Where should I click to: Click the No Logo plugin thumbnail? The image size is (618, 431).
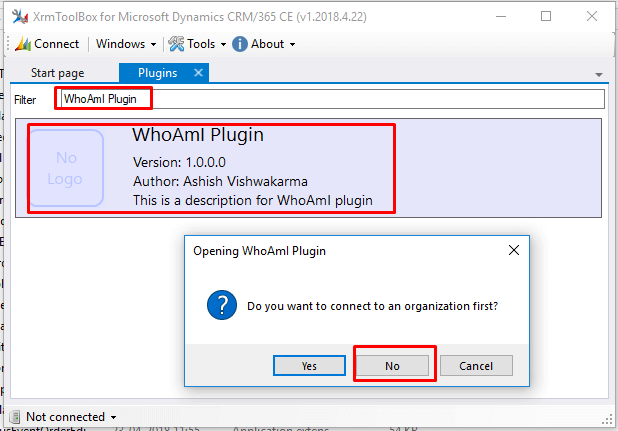point(66,168)
